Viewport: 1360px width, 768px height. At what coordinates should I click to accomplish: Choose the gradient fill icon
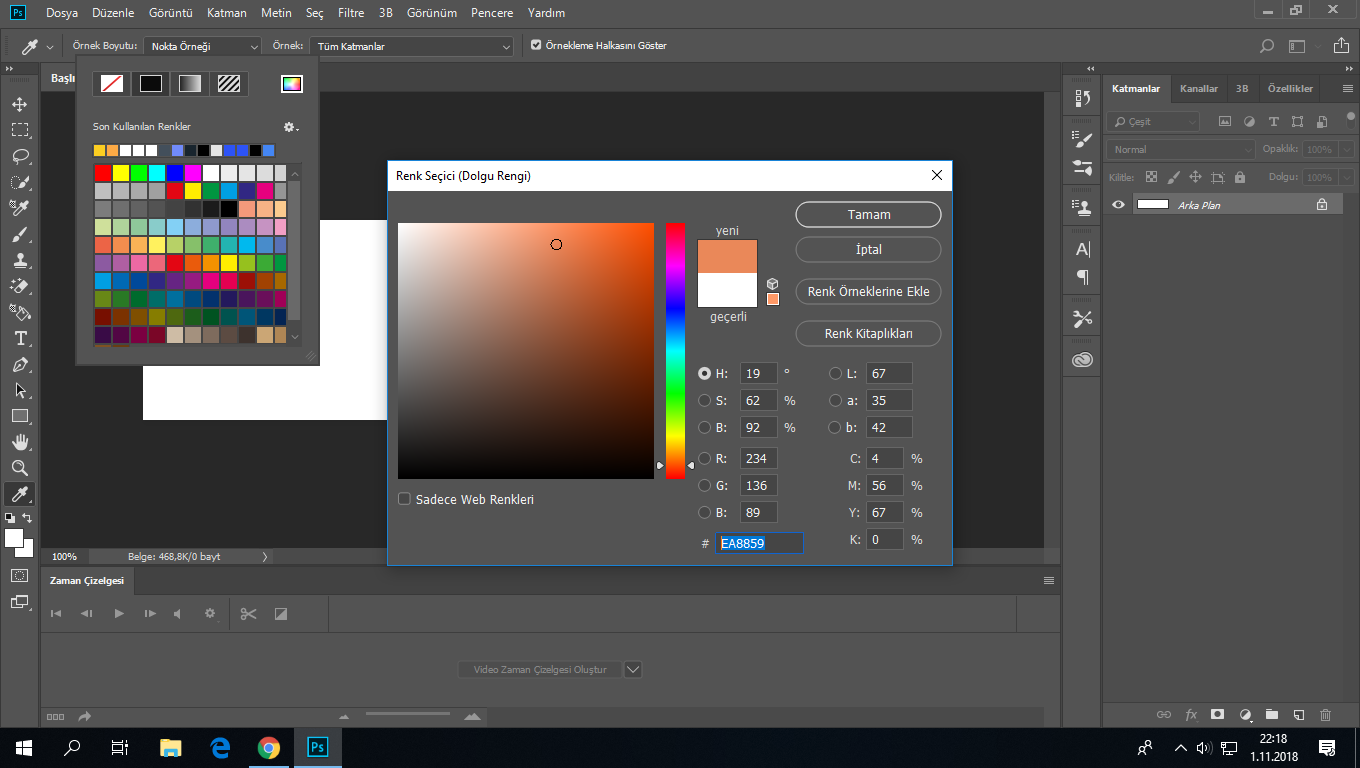pos(190,84)
